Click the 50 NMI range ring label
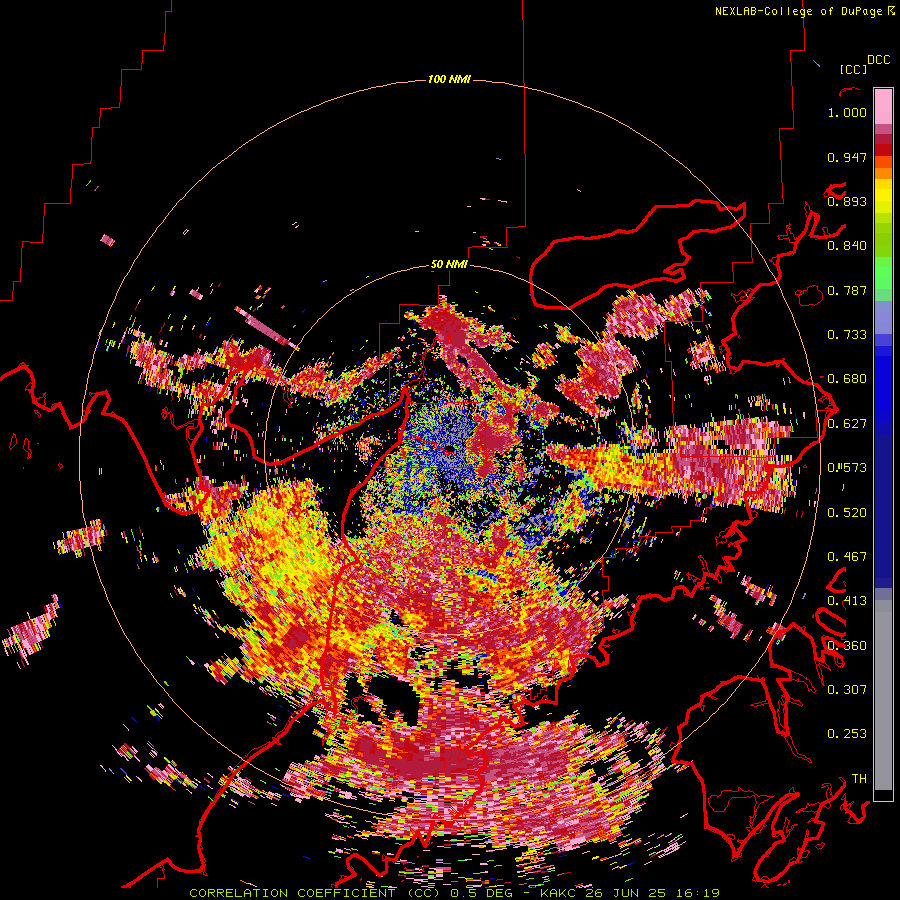The image size is (900, 900). click(449, 265)
